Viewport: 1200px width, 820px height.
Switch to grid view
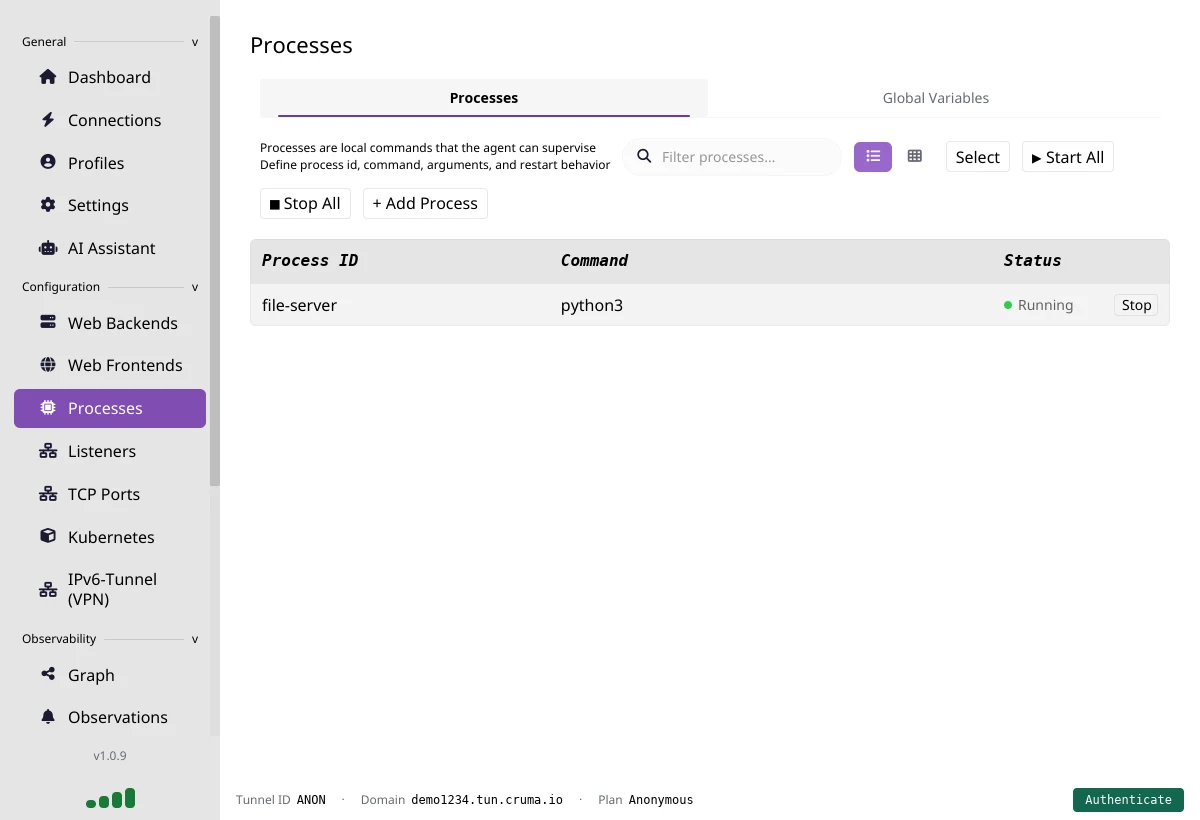click(914, 156)
